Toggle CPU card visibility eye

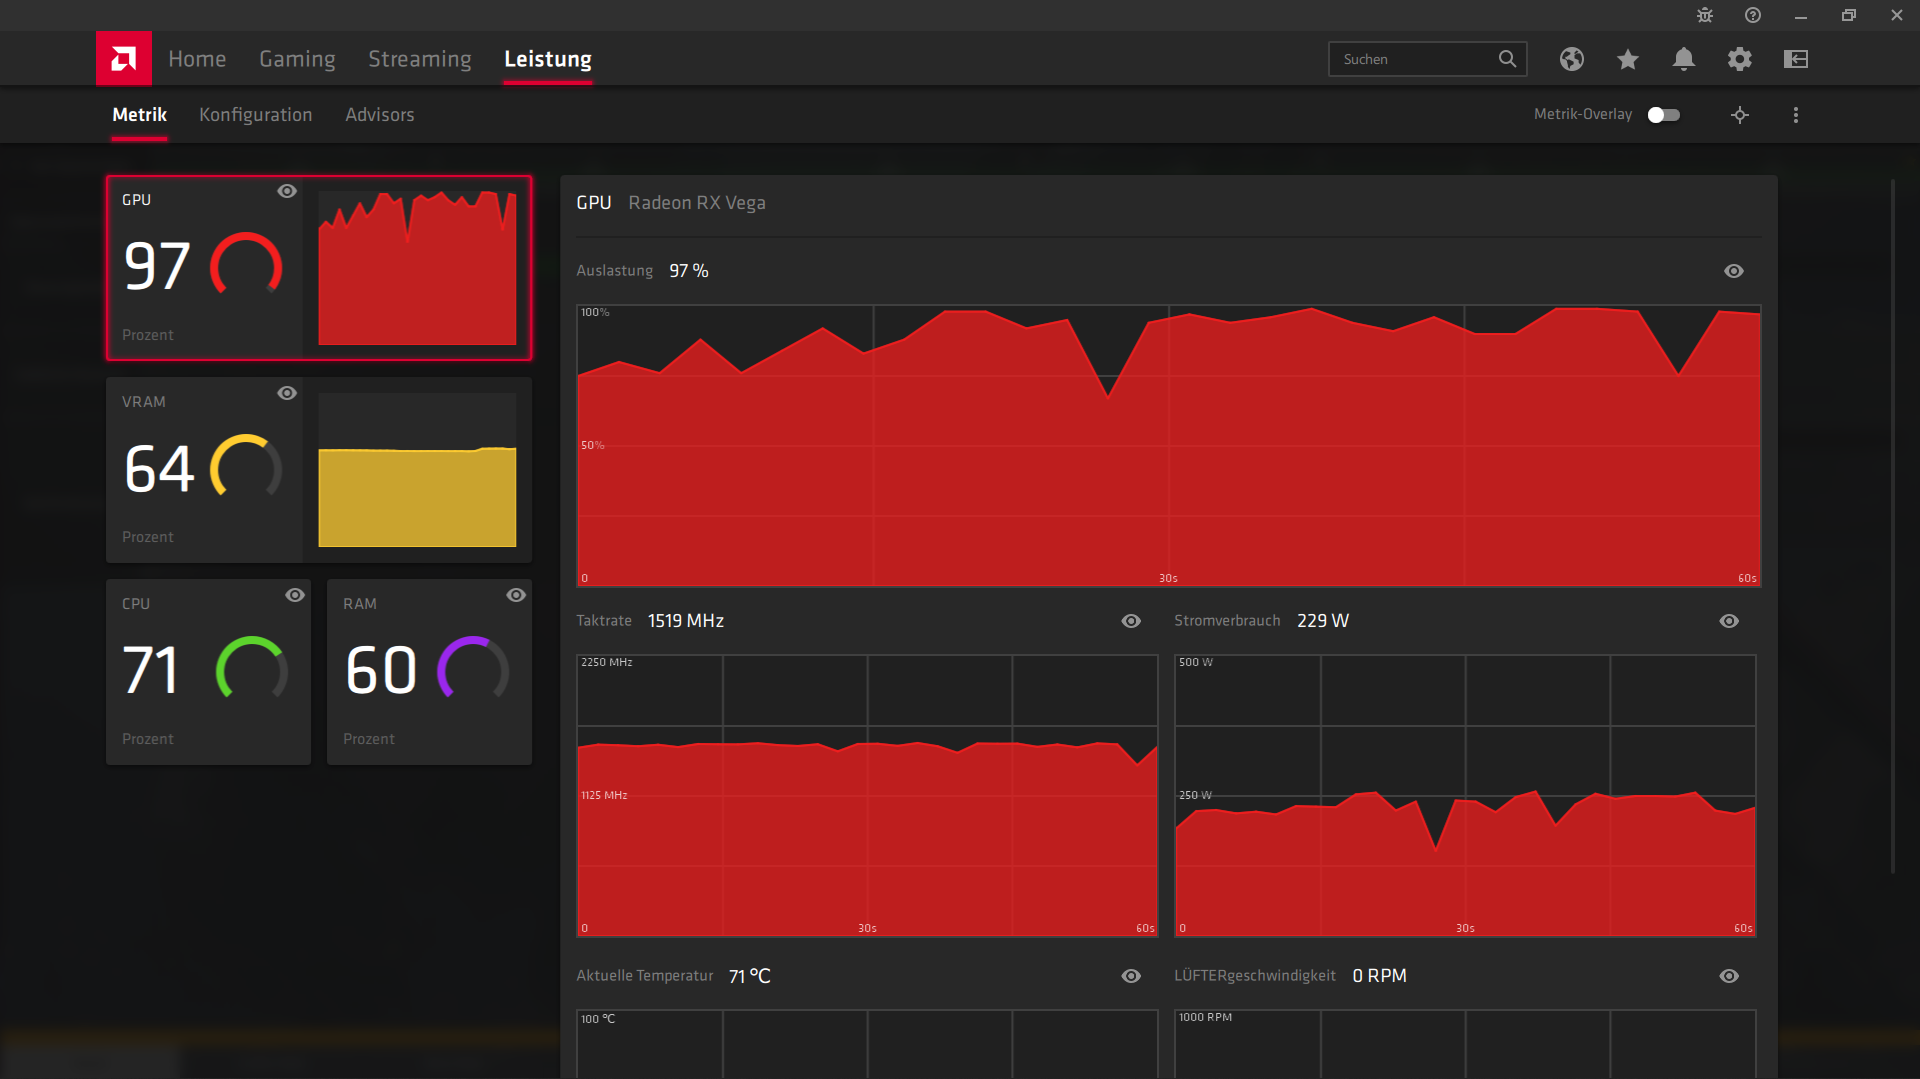tap(295, 595)
